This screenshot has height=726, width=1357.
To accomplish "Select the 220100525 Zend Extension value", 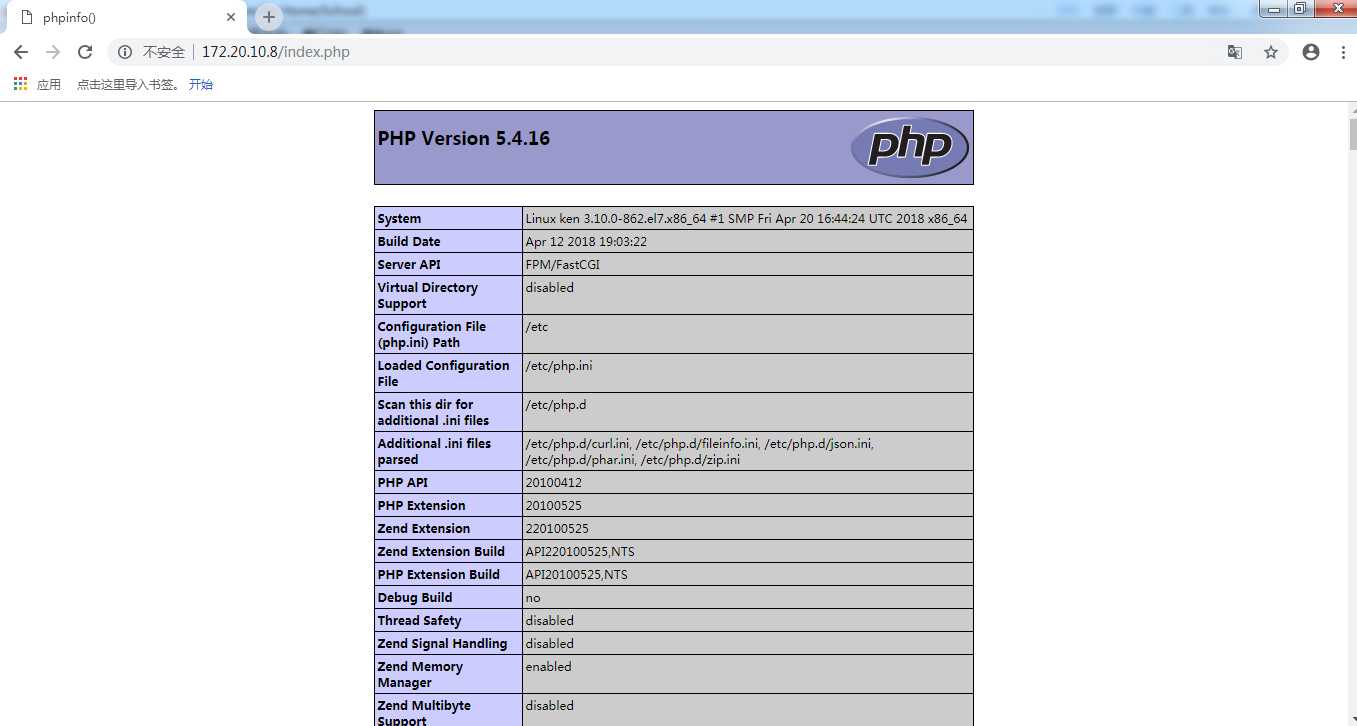I will 557,529.
